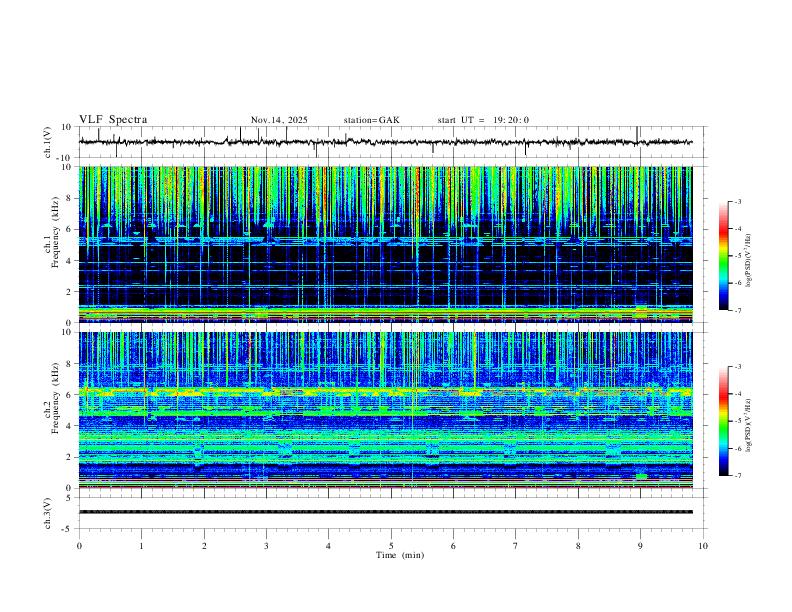Click the "start UT =" header text
The width and height of the screenshot is (792, 612).
461,120
